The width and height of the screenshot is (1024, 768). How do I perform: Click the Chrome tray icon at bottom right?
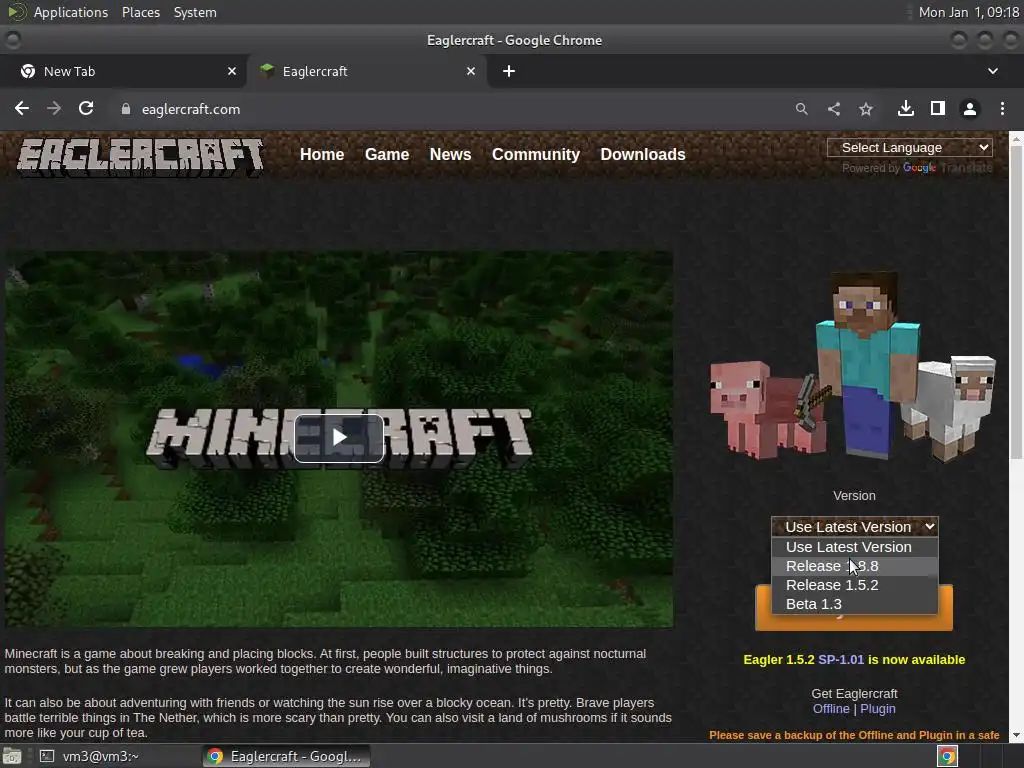pyautogui.click(x=947, y=756)
